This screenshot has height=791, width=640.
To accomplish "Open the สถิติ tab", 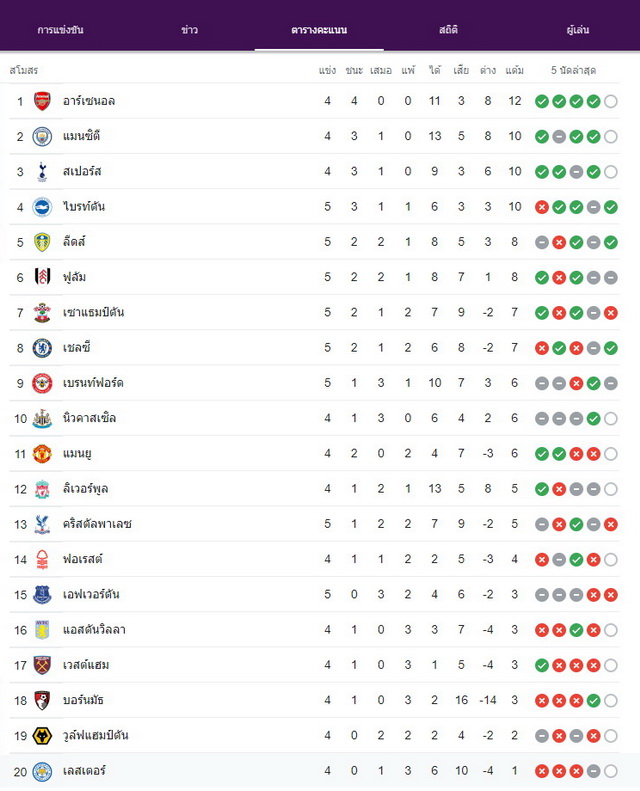I will (448, 30).
